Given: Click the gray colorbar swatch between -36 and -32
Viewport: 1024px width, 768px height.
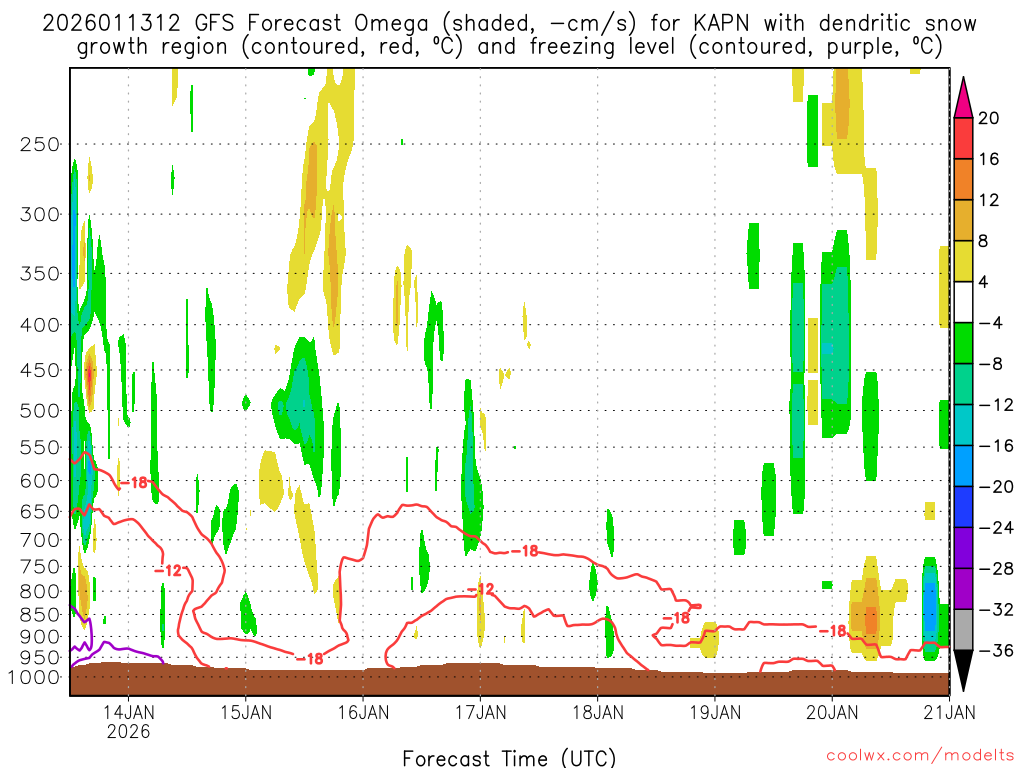Looking at the screenshot, I should pyautogui.click(x=963, y=630).
